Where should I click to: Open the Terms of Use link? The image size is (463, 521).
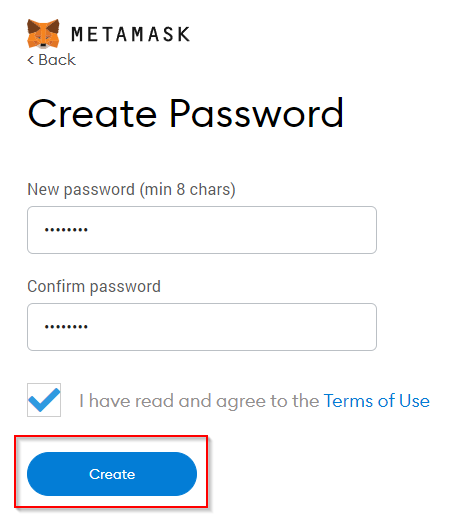[x=377, y=401]
